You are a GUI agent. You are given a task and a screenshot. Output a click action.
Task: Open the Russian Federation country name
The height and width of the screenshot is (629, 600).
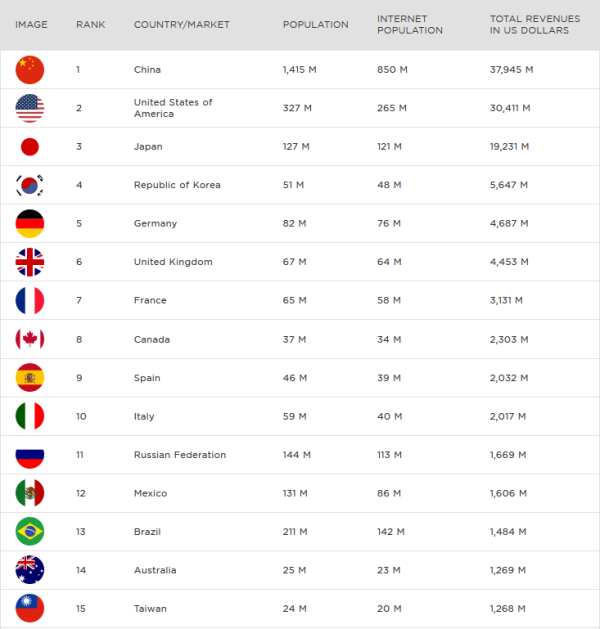tap(180, 455)
